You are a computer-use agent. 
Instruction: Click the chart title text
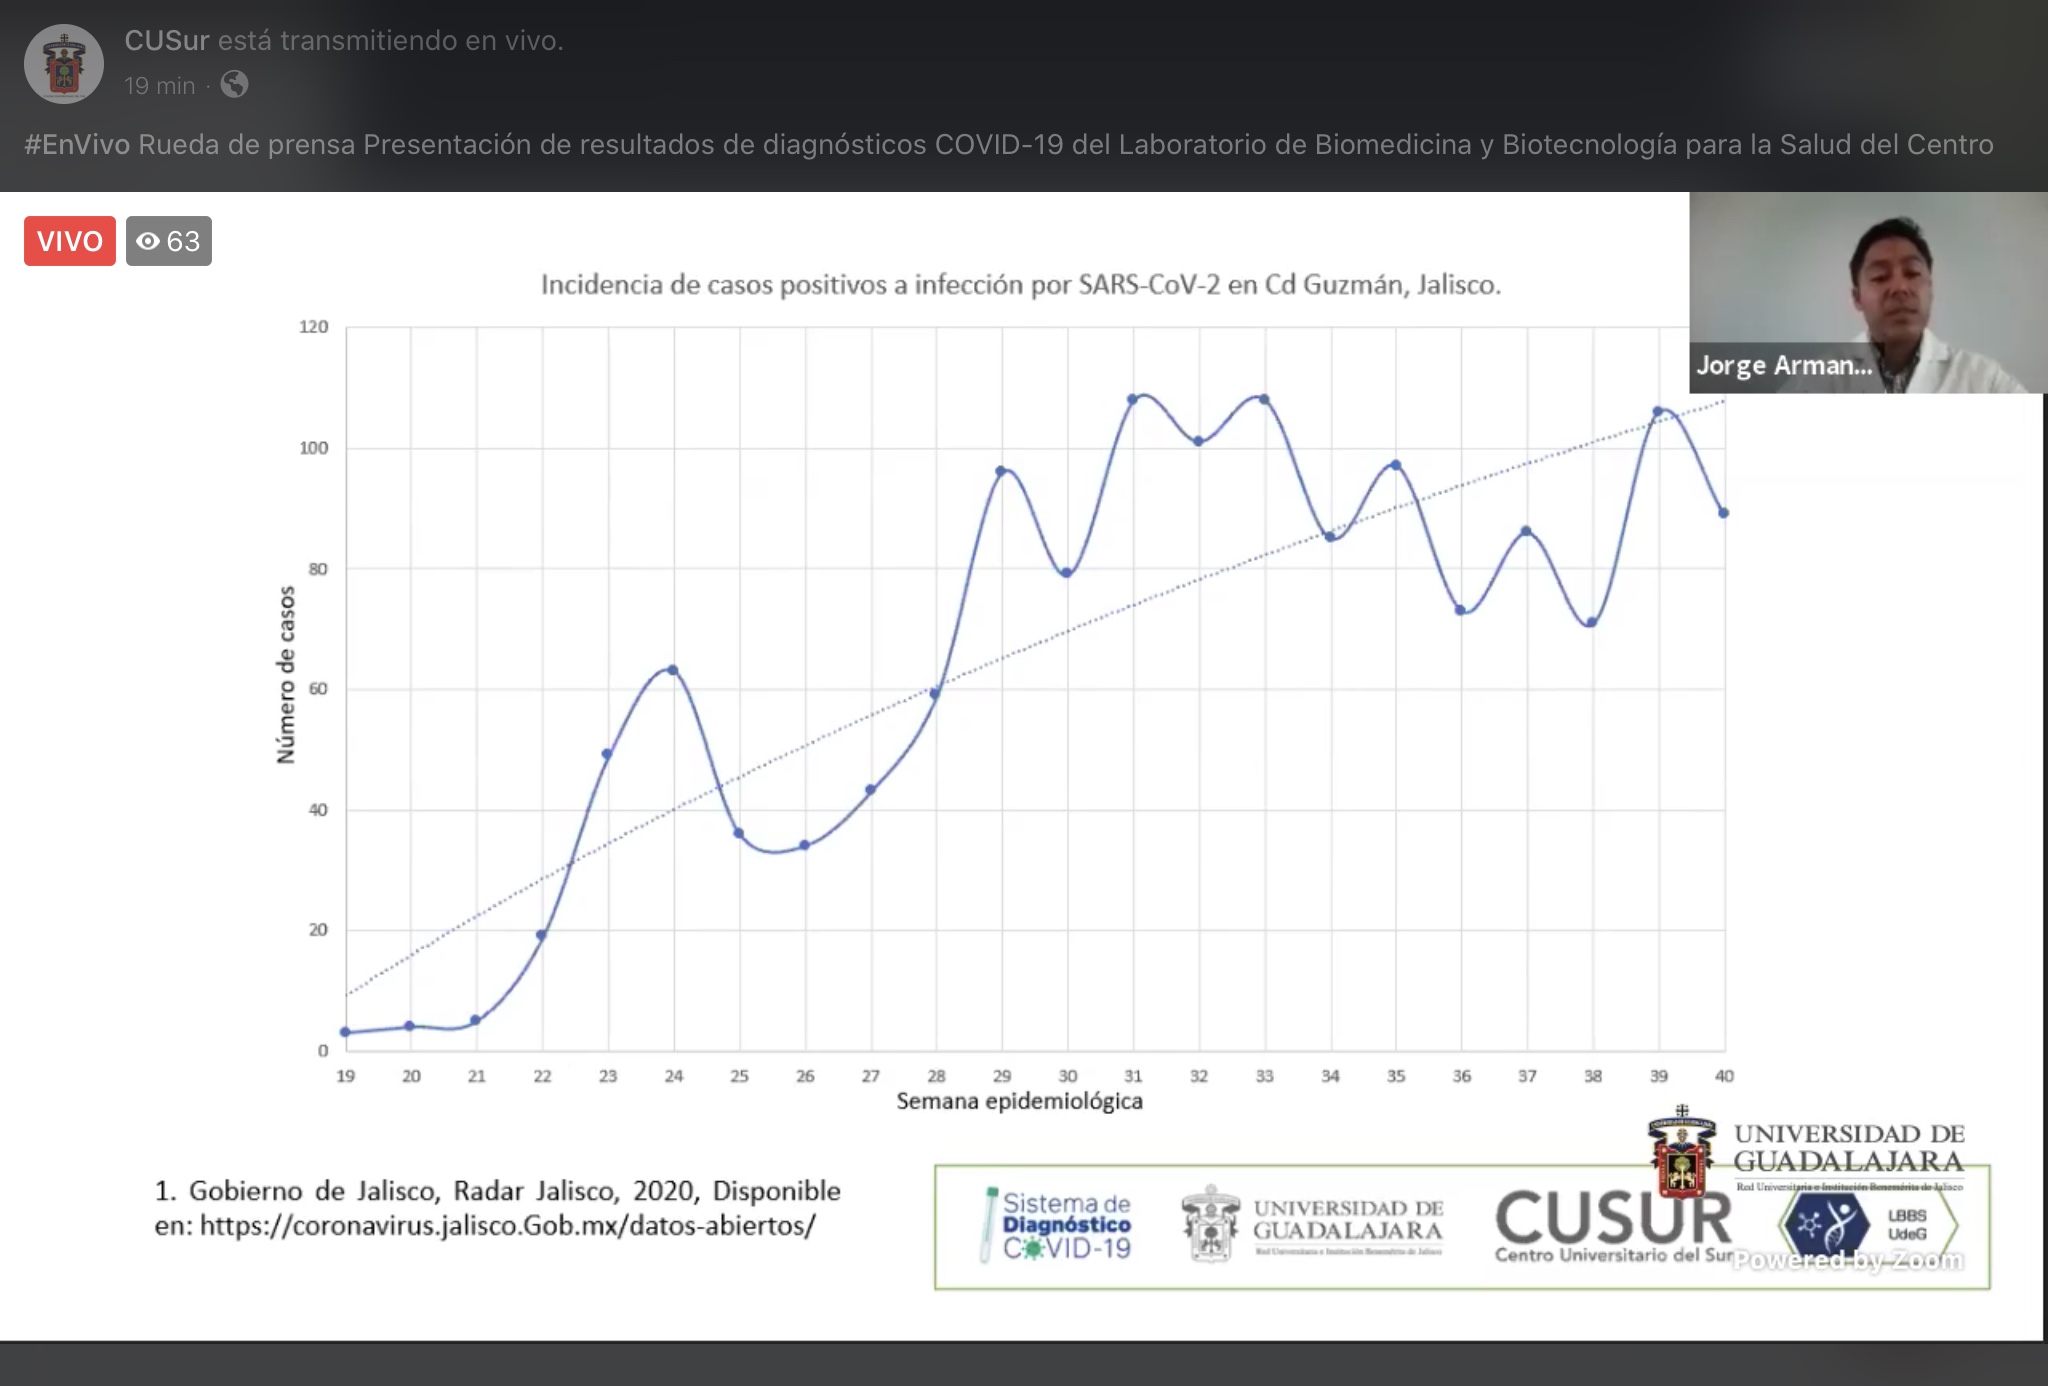click(x=1020, y=285)
